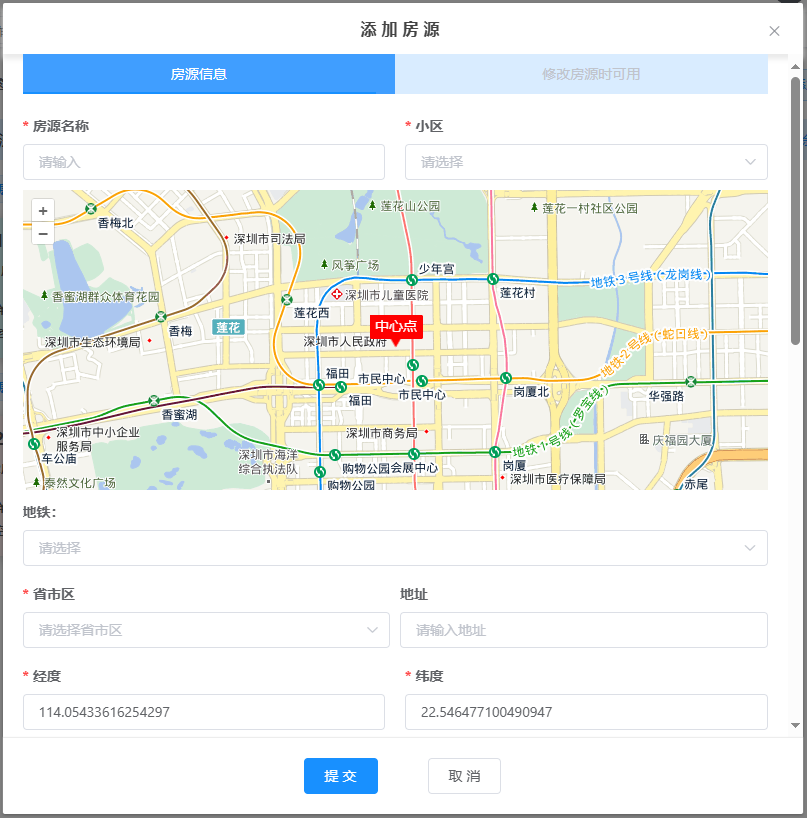Click the 香梅北 metro station icon
This screenshot has height=818, width=807.
click(x=91, y=209)
